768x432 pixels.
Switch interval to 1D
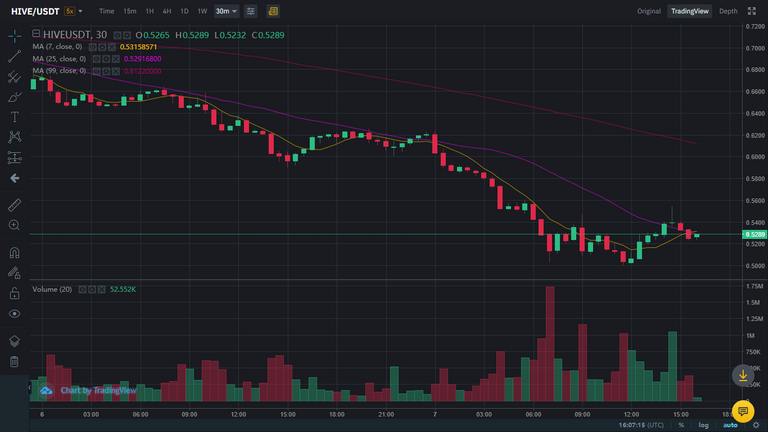click(185, 11)
